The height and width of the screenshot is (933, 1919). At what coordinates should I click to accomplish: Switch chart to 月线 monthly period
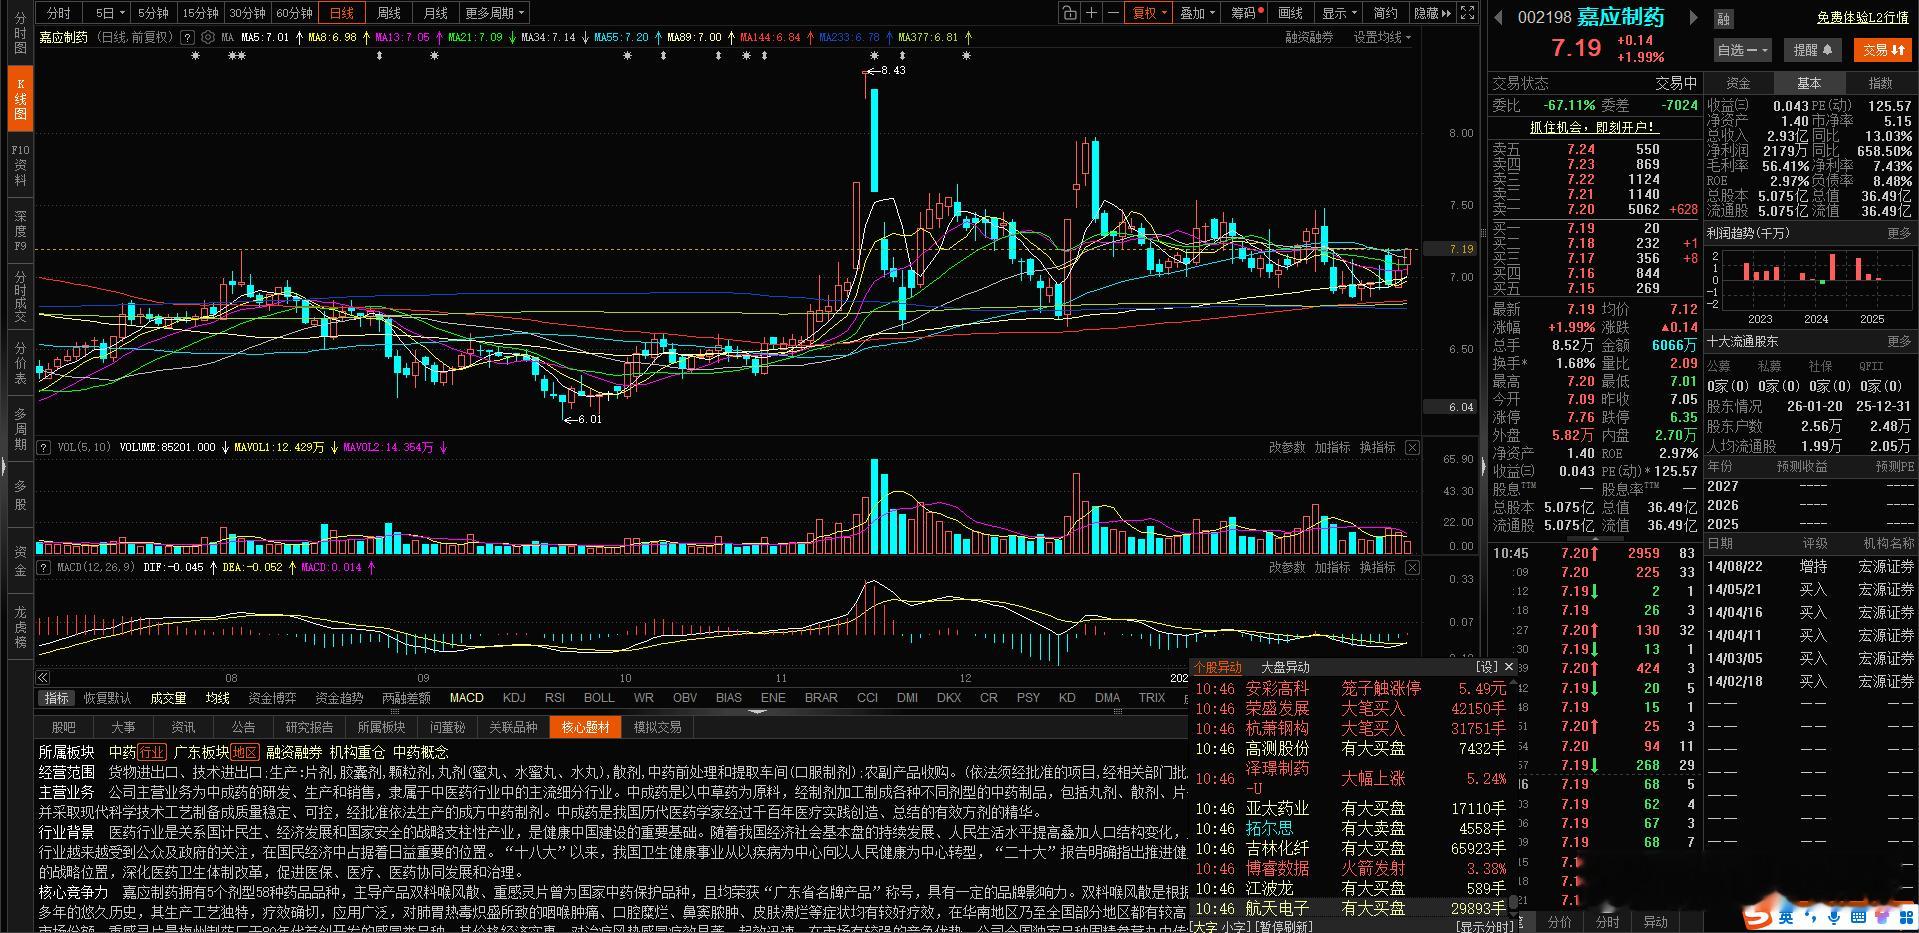tap(436, 13)
